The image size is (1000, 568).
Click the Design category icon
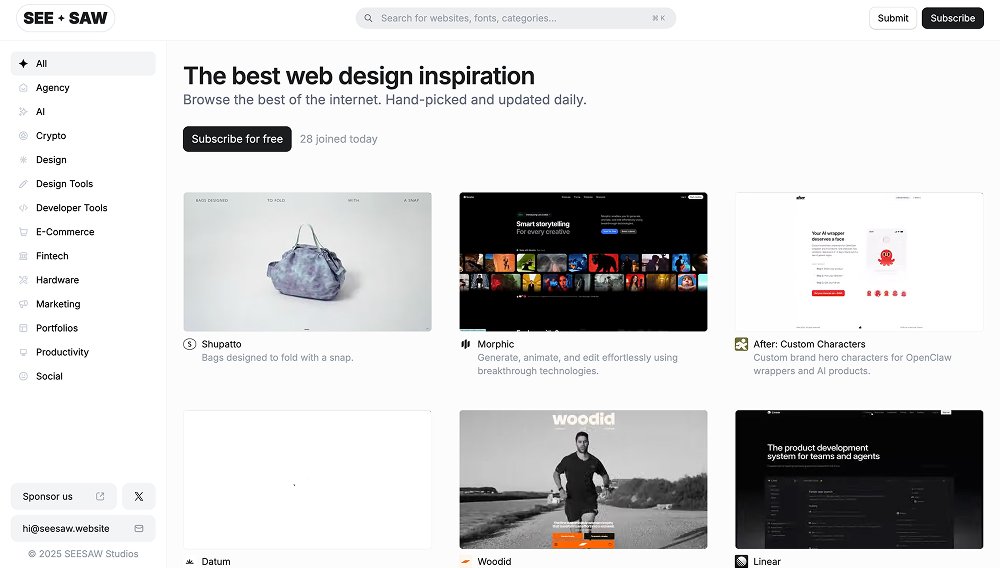click(x=24, y=160)
